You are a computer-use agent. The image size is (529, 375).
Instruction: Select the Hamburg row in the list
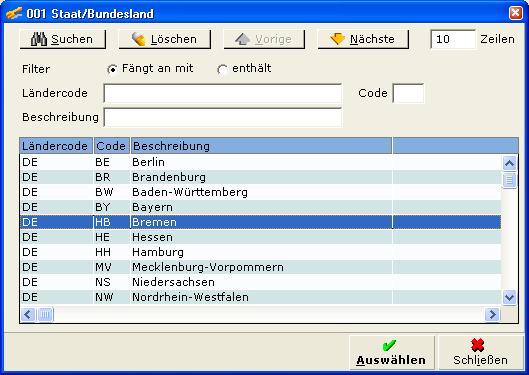[260, 252]
